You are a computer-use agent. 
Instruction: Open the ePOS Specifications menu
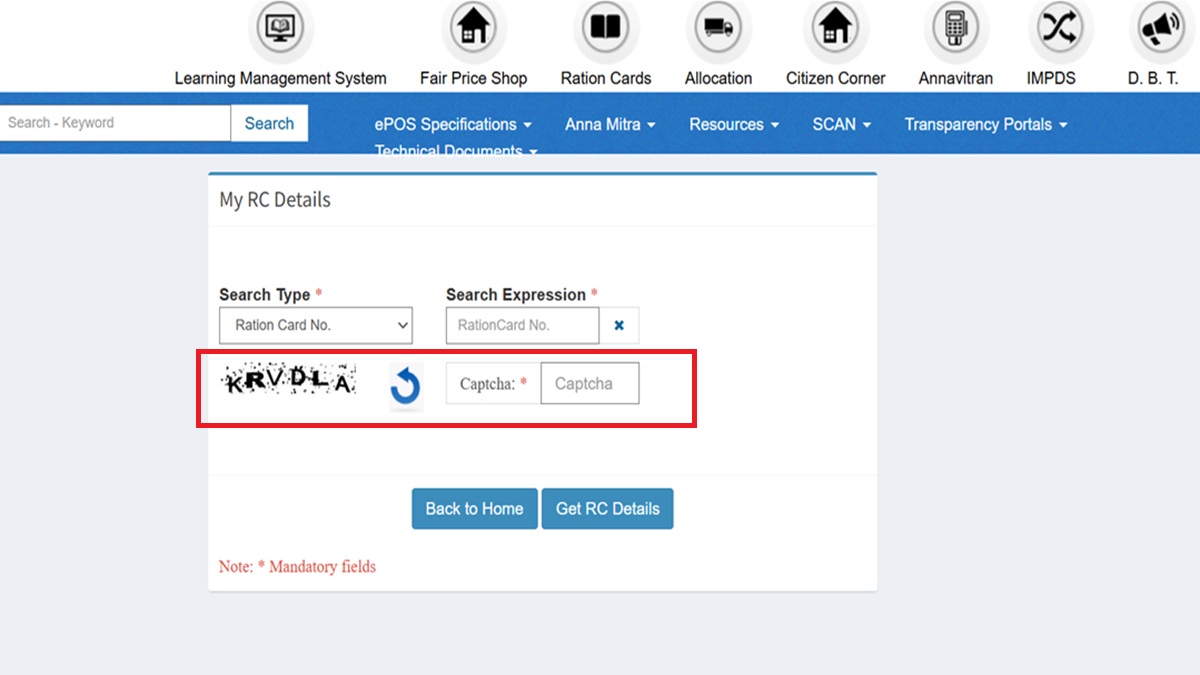tap(453, 125)
